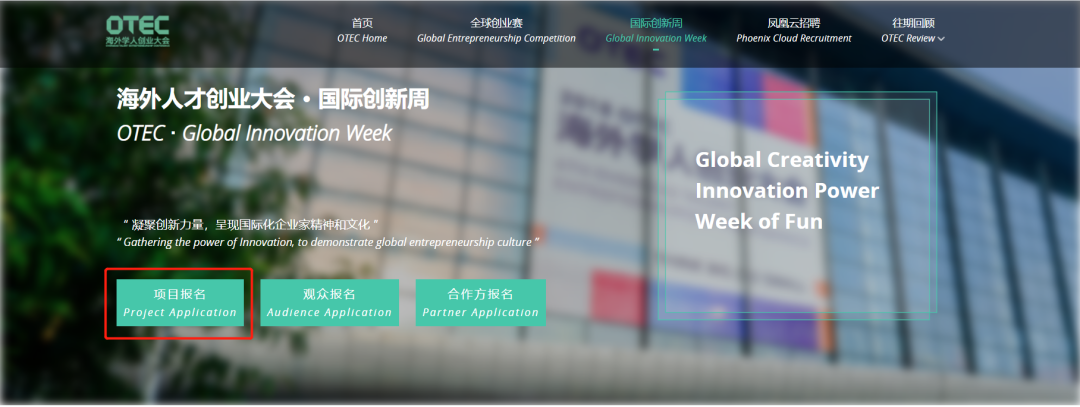Image resolution: width=1080 pixels, height=407 pixels.
Task: Click the Chinese title 海外人才创业大会·国际创新周
Action: pyautogui.click(x=273, y=100)
